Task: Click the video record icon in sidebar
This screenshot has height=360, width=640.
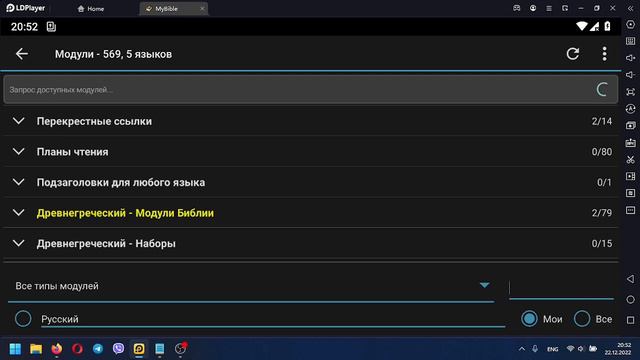Action: tap(631, 176)
